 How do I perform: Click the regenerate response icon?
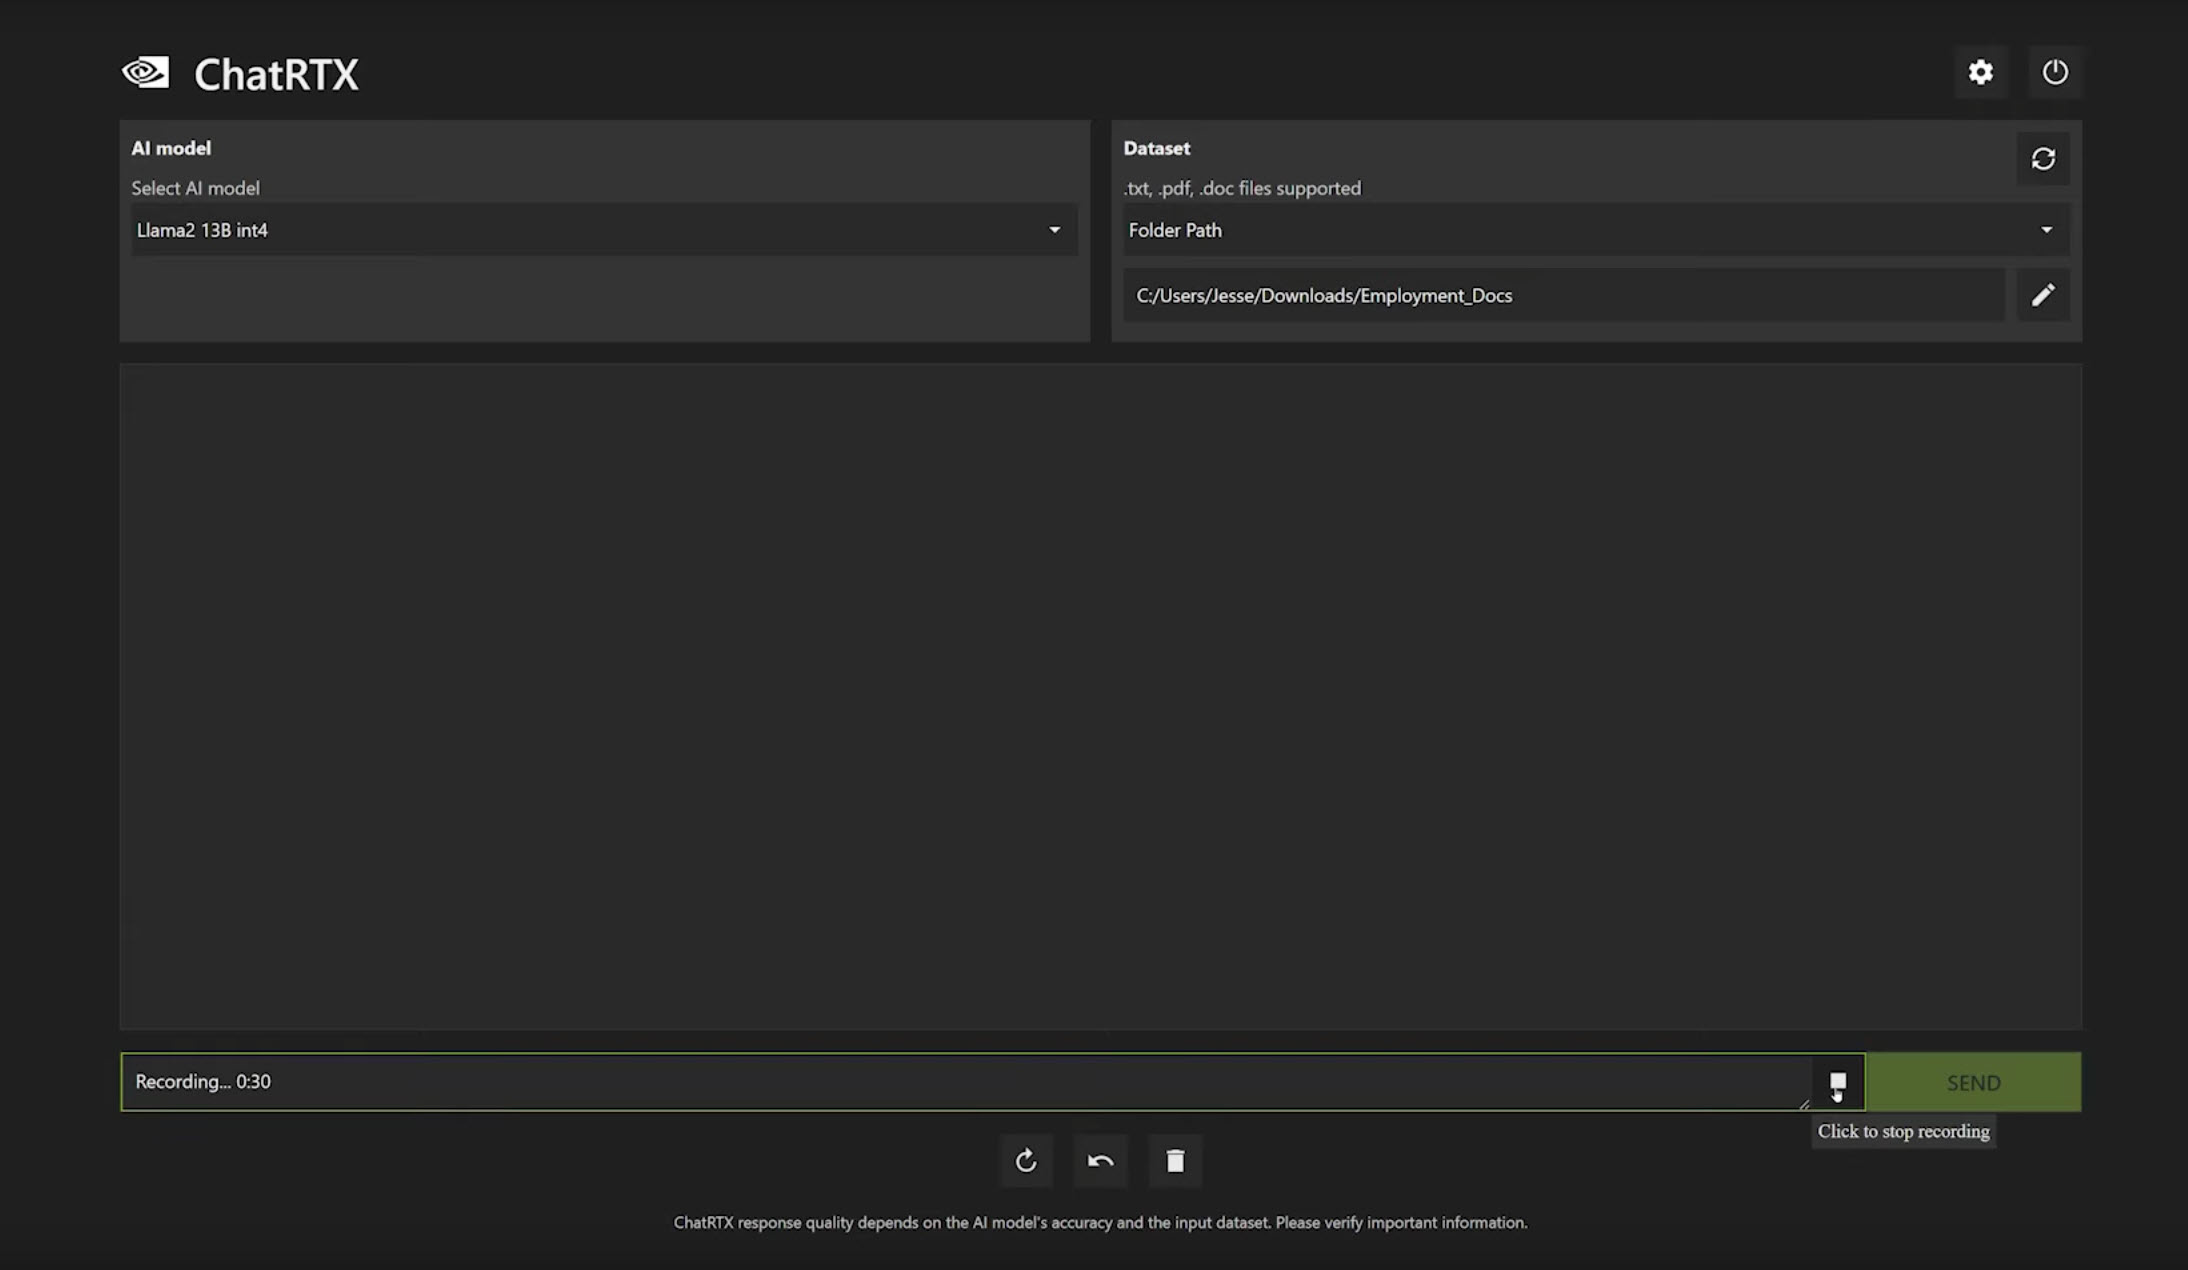click(1026, 1161)
